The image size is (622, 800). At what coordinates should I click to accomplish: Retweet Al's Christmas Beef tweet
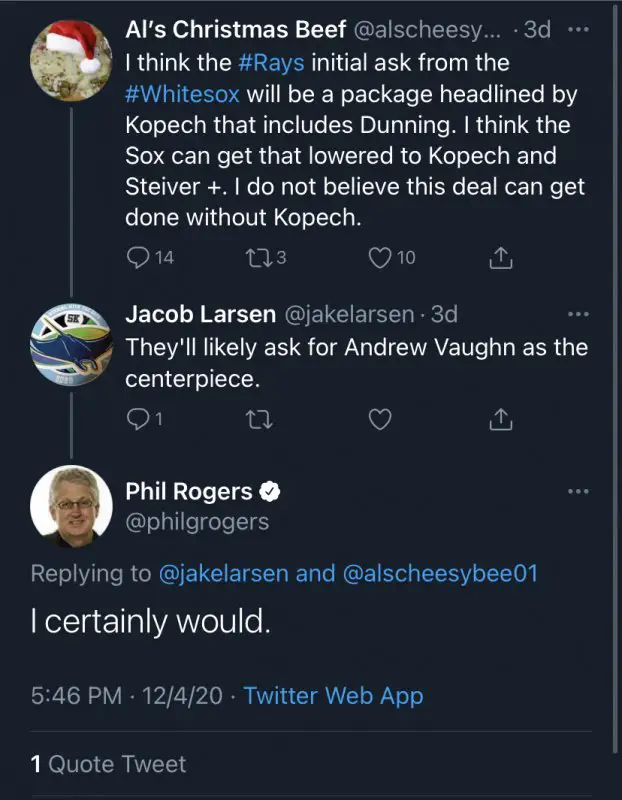coord(257,258)
